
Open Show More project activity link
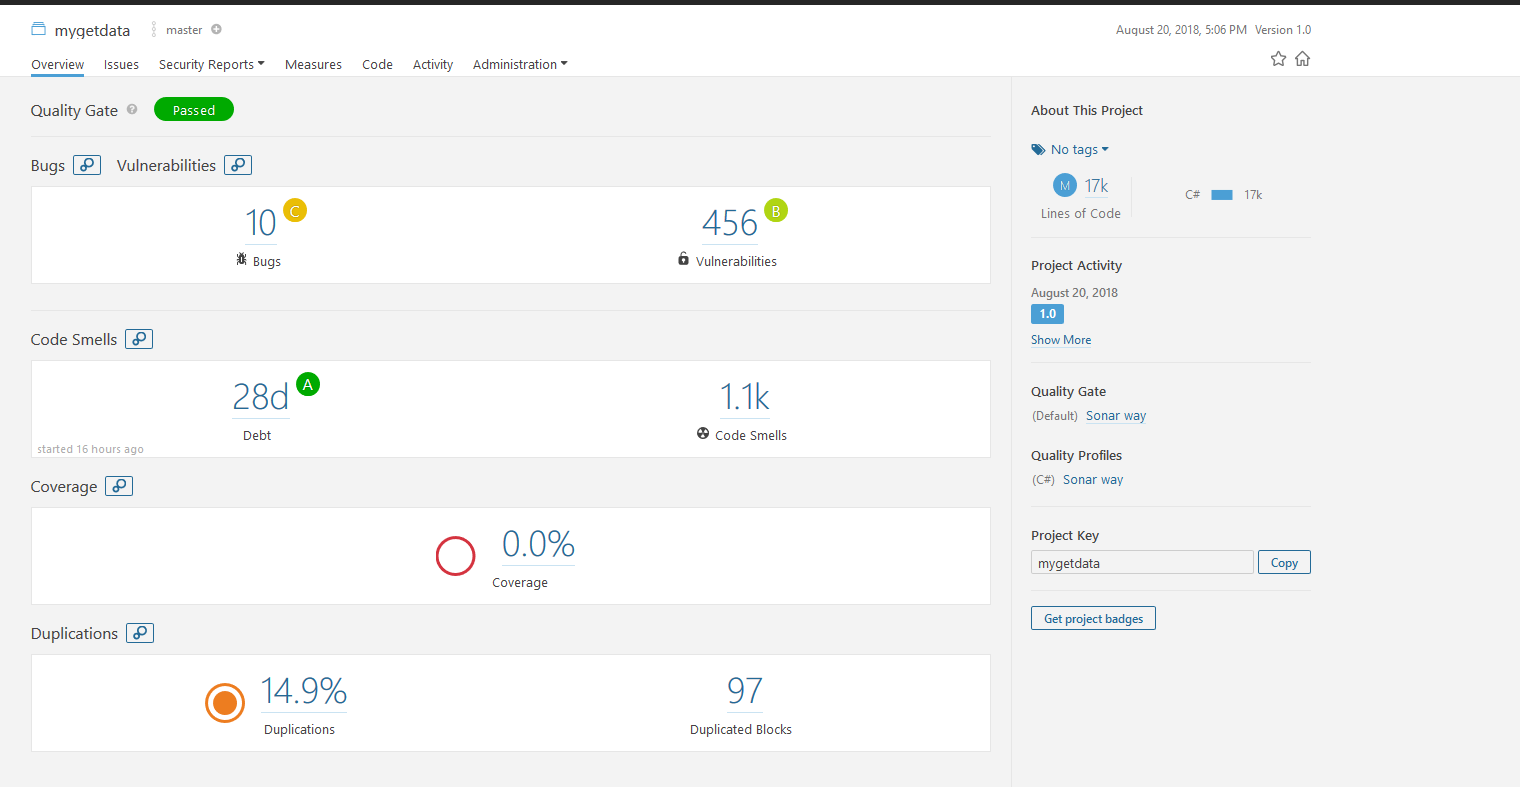pos(1061,340)
